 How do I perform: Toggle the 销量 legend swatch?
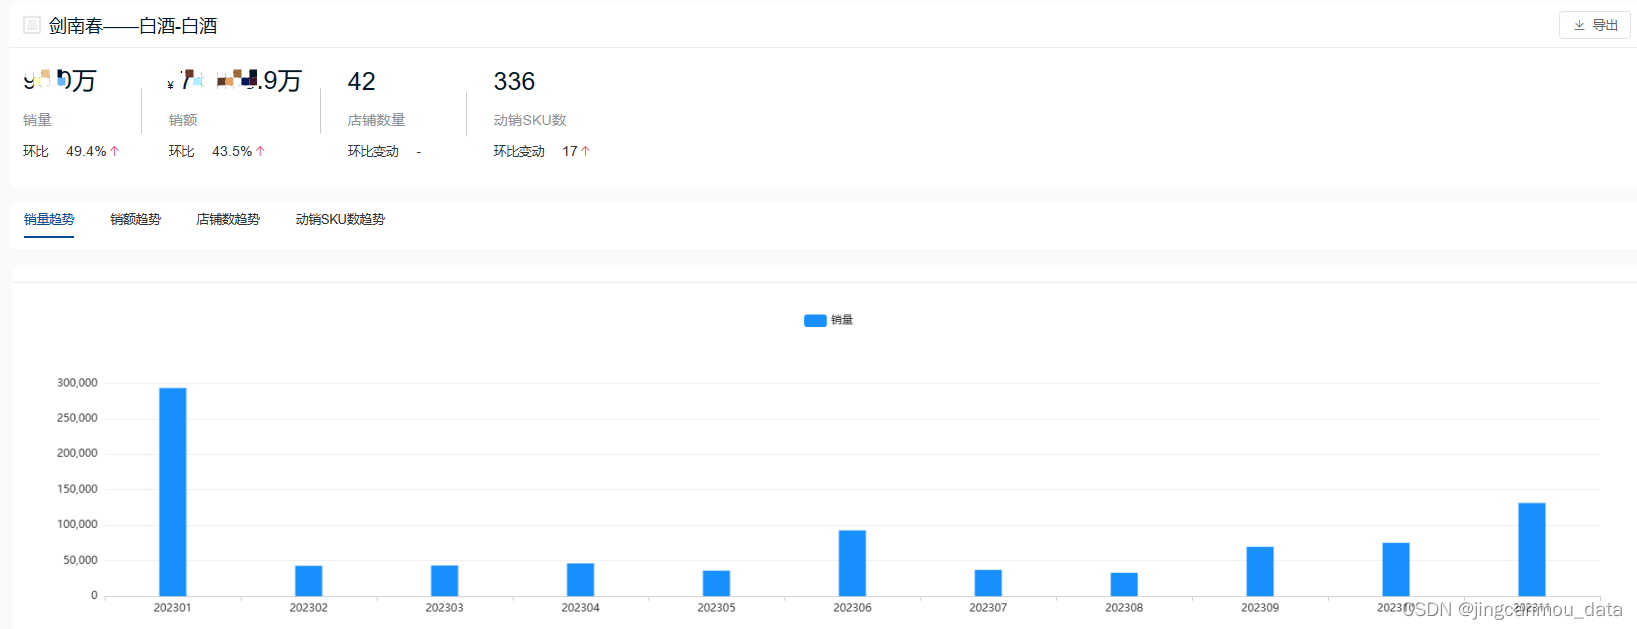[x=815, y=320]
